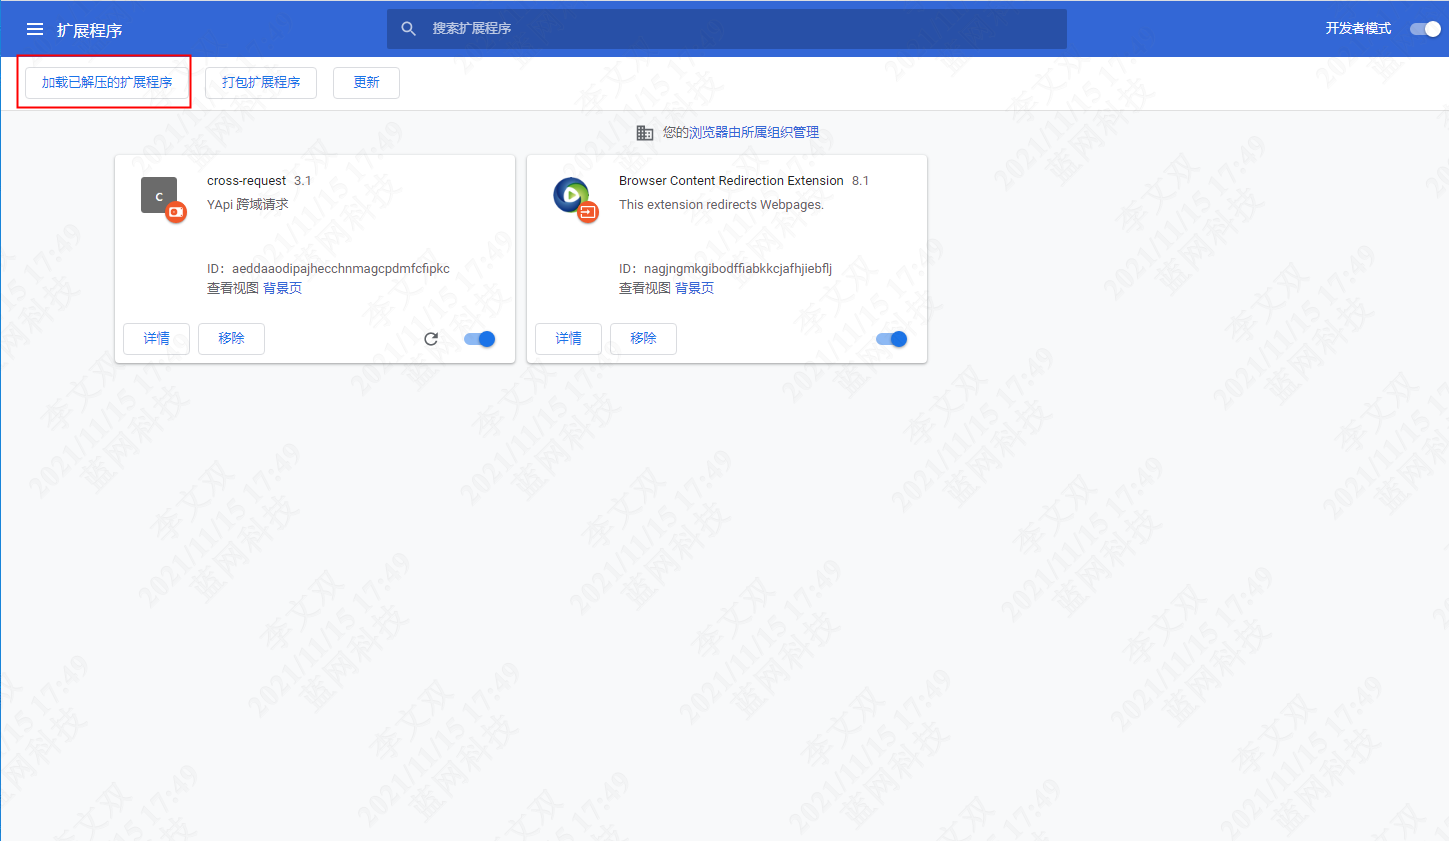Click the badge on Browser Content Redirection icon
This screenshot has height=841, width=1449.
pos(588,212)
